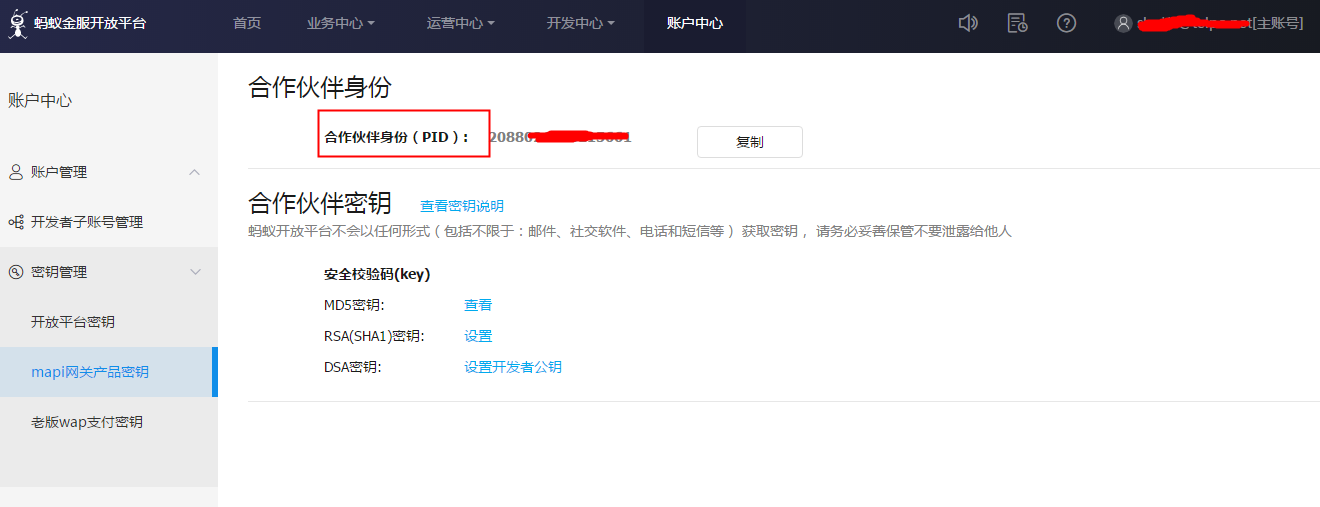The image size is (1320, 507).
Task: Click the 账户中心 sidebar heading
Action: pos(40,100)
